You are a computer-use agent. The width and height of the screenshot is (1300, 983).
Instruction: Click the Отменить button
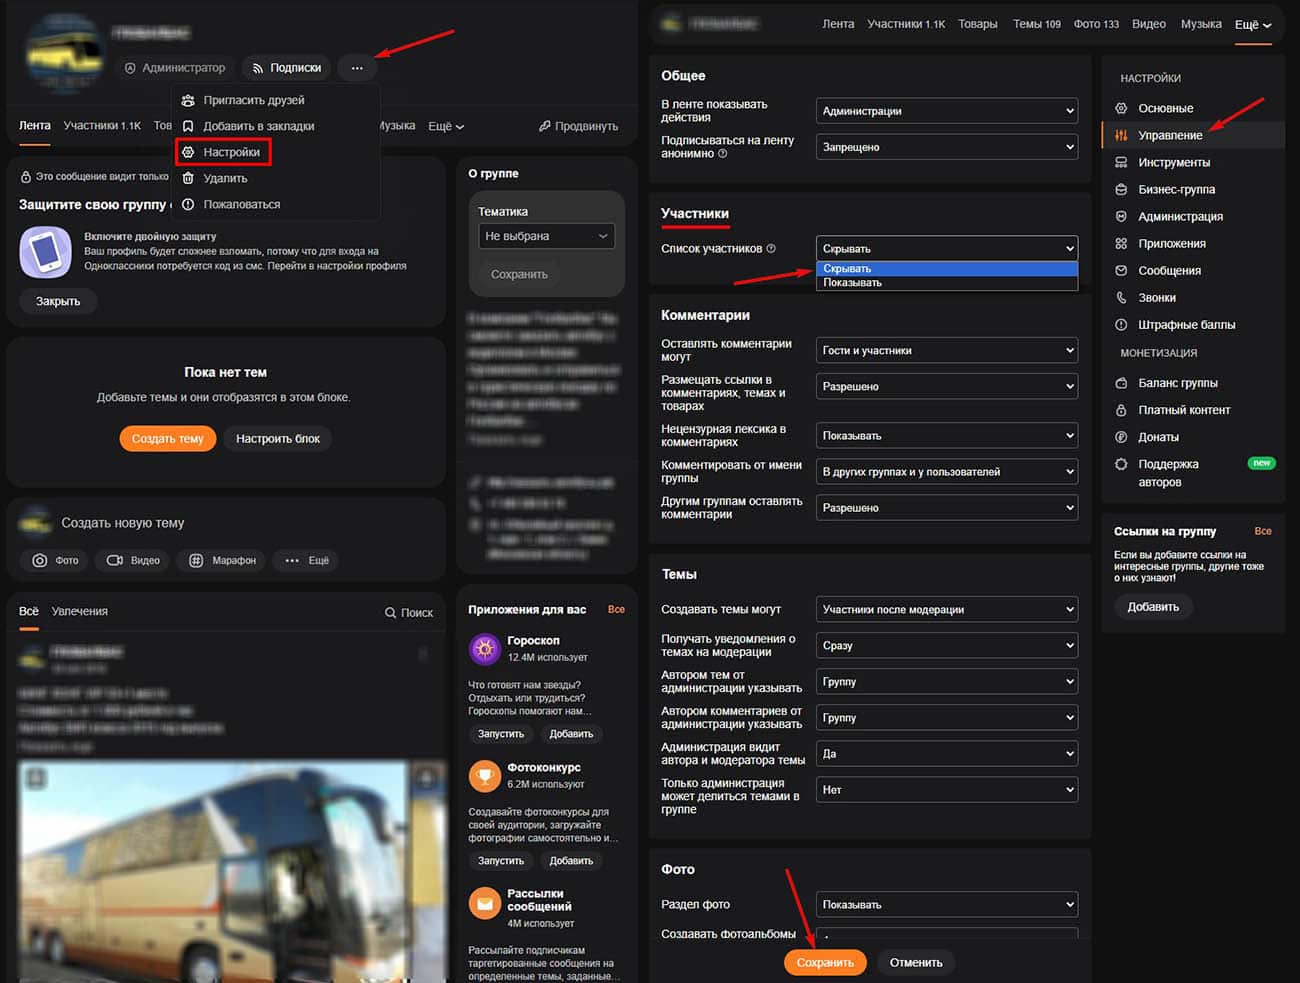(x=916, y=962)
